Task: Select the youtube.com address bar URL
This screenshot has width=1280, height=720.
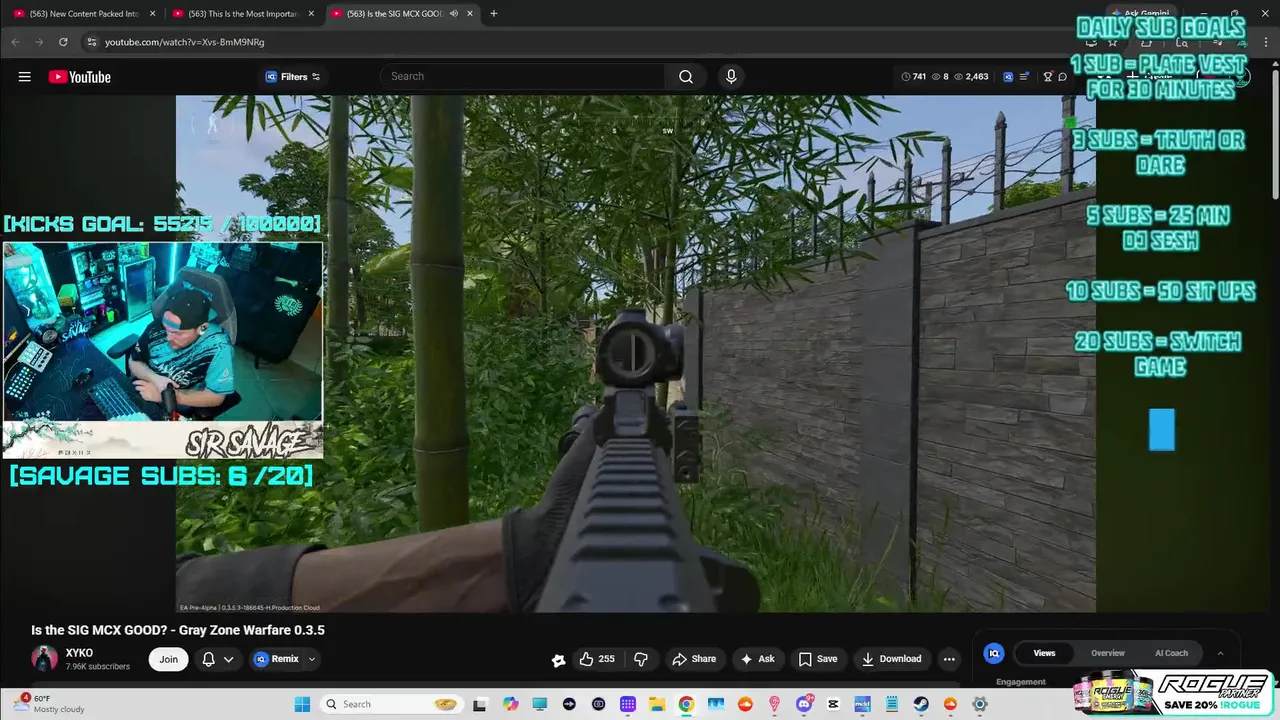Action: [184, 42]
